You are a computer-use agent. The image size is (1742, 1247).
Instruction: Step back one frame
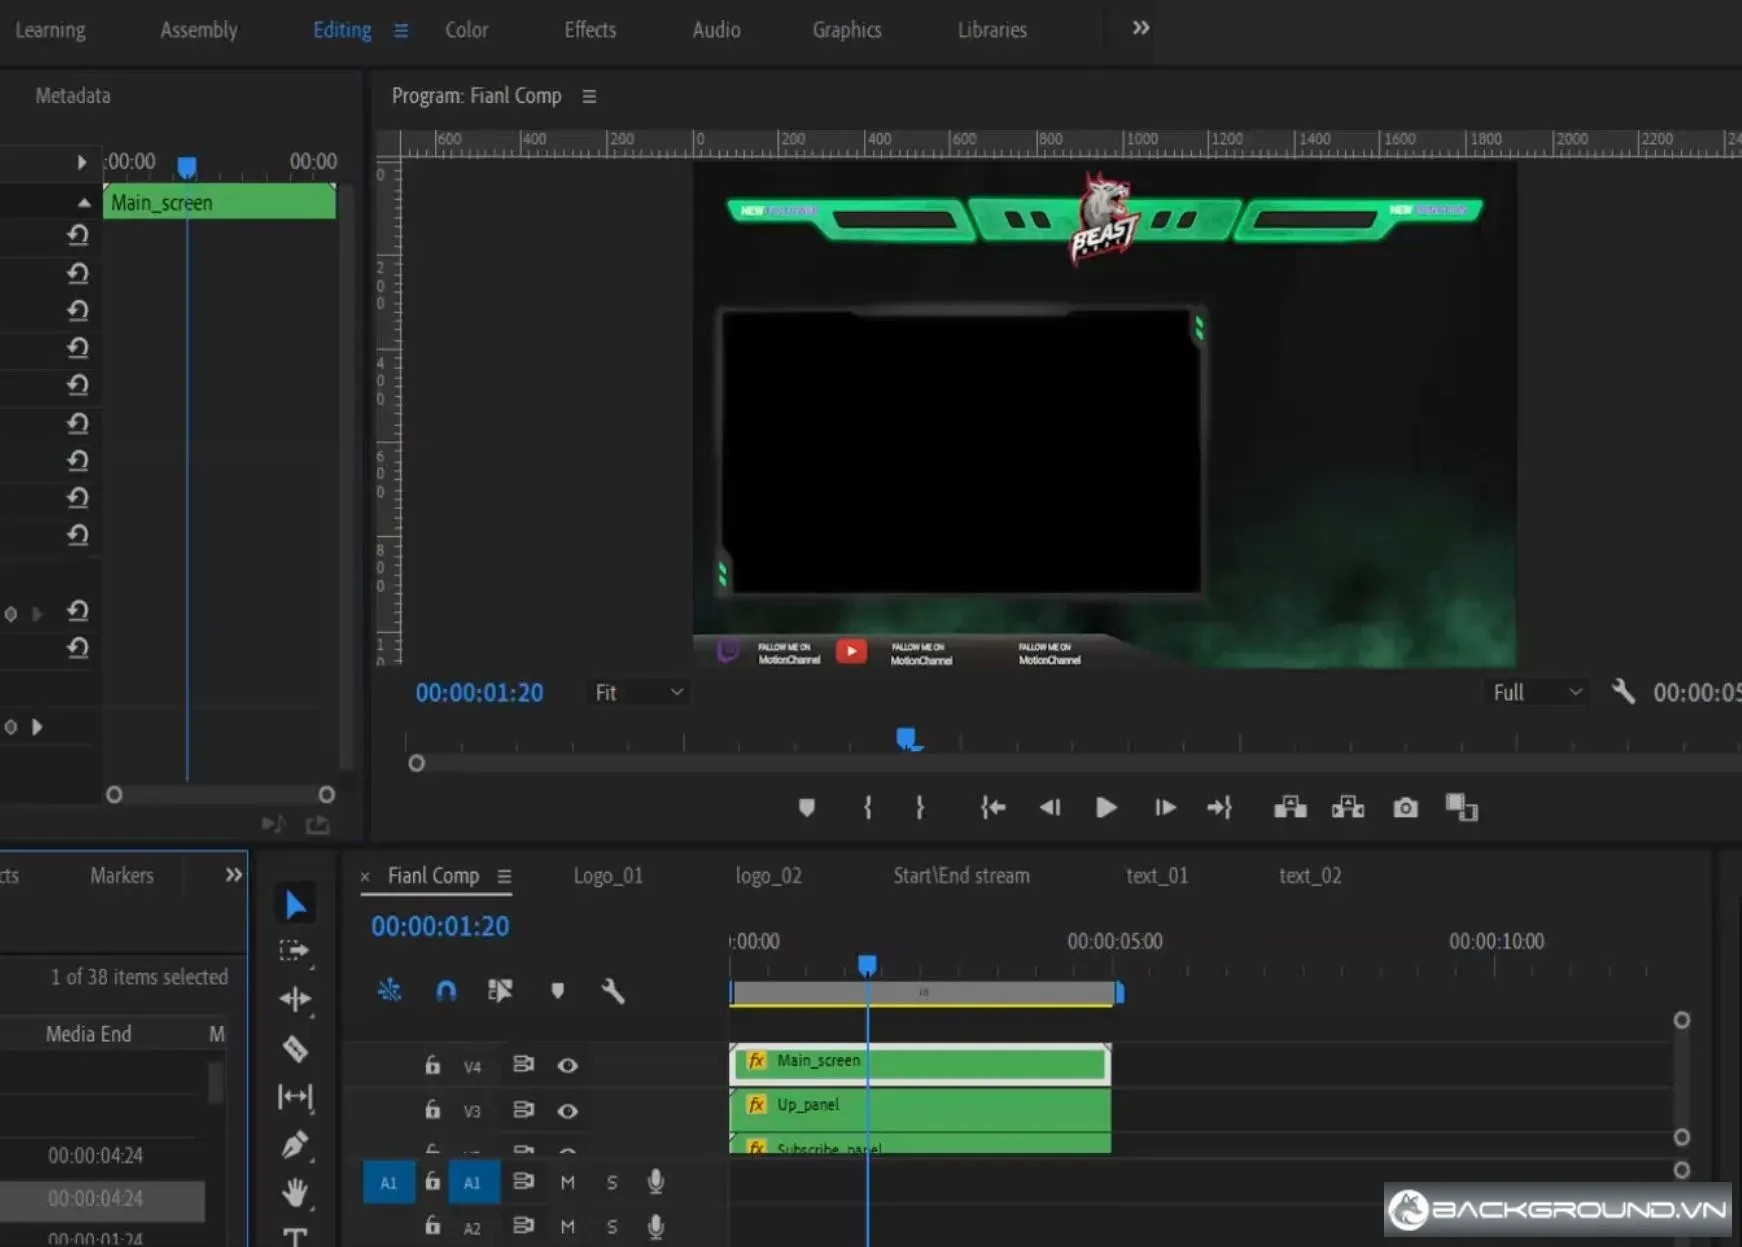(1049, 808)
